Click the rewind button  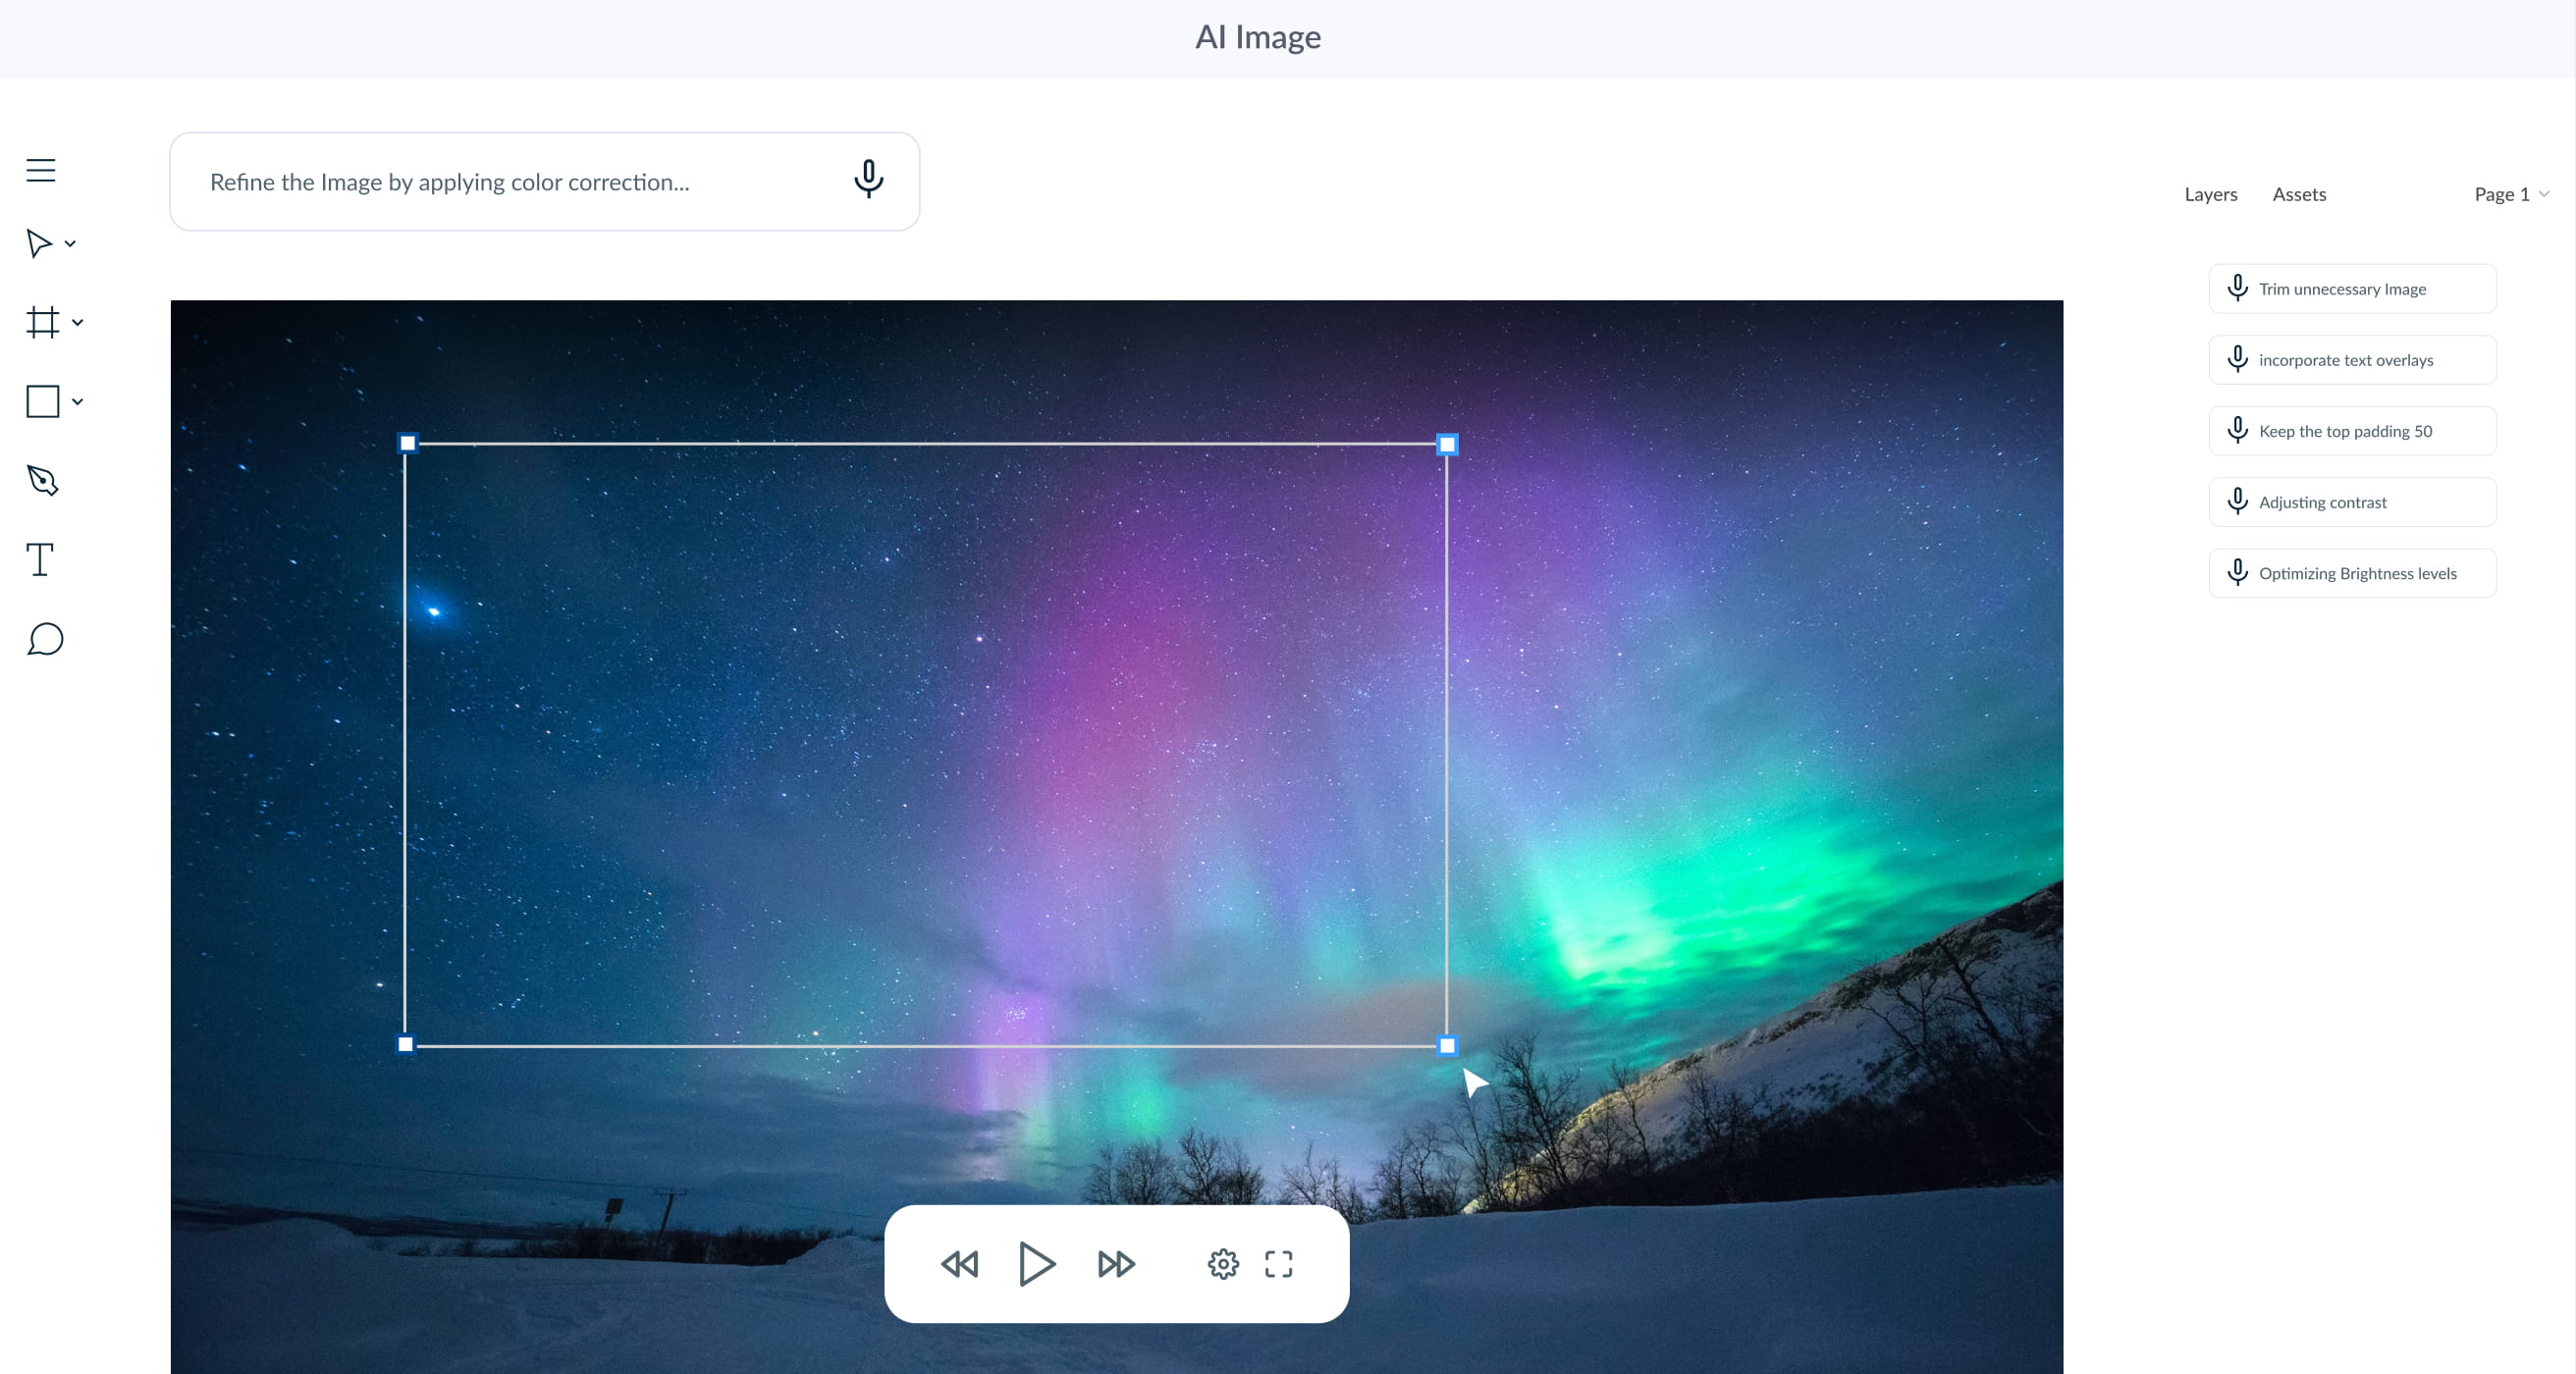coord(959,1264)
